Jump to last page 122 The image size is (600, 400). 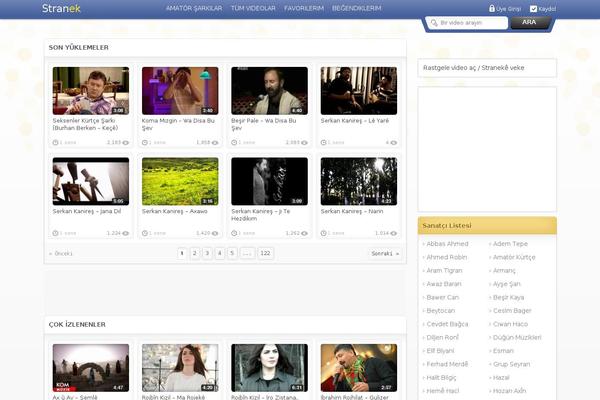265,253
